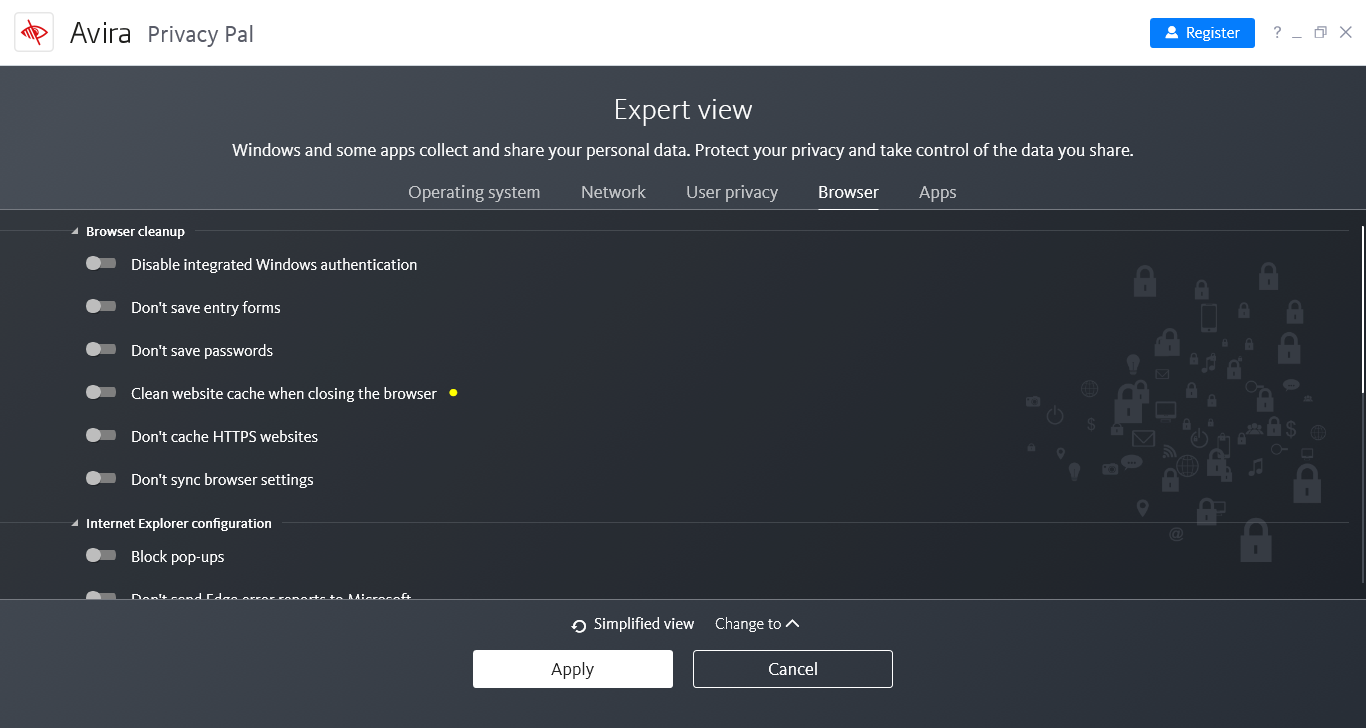The width and height of the screenshot is (1366, 728).
Task: Click the Disable integrated Windows authentication label
Action: 274,265
